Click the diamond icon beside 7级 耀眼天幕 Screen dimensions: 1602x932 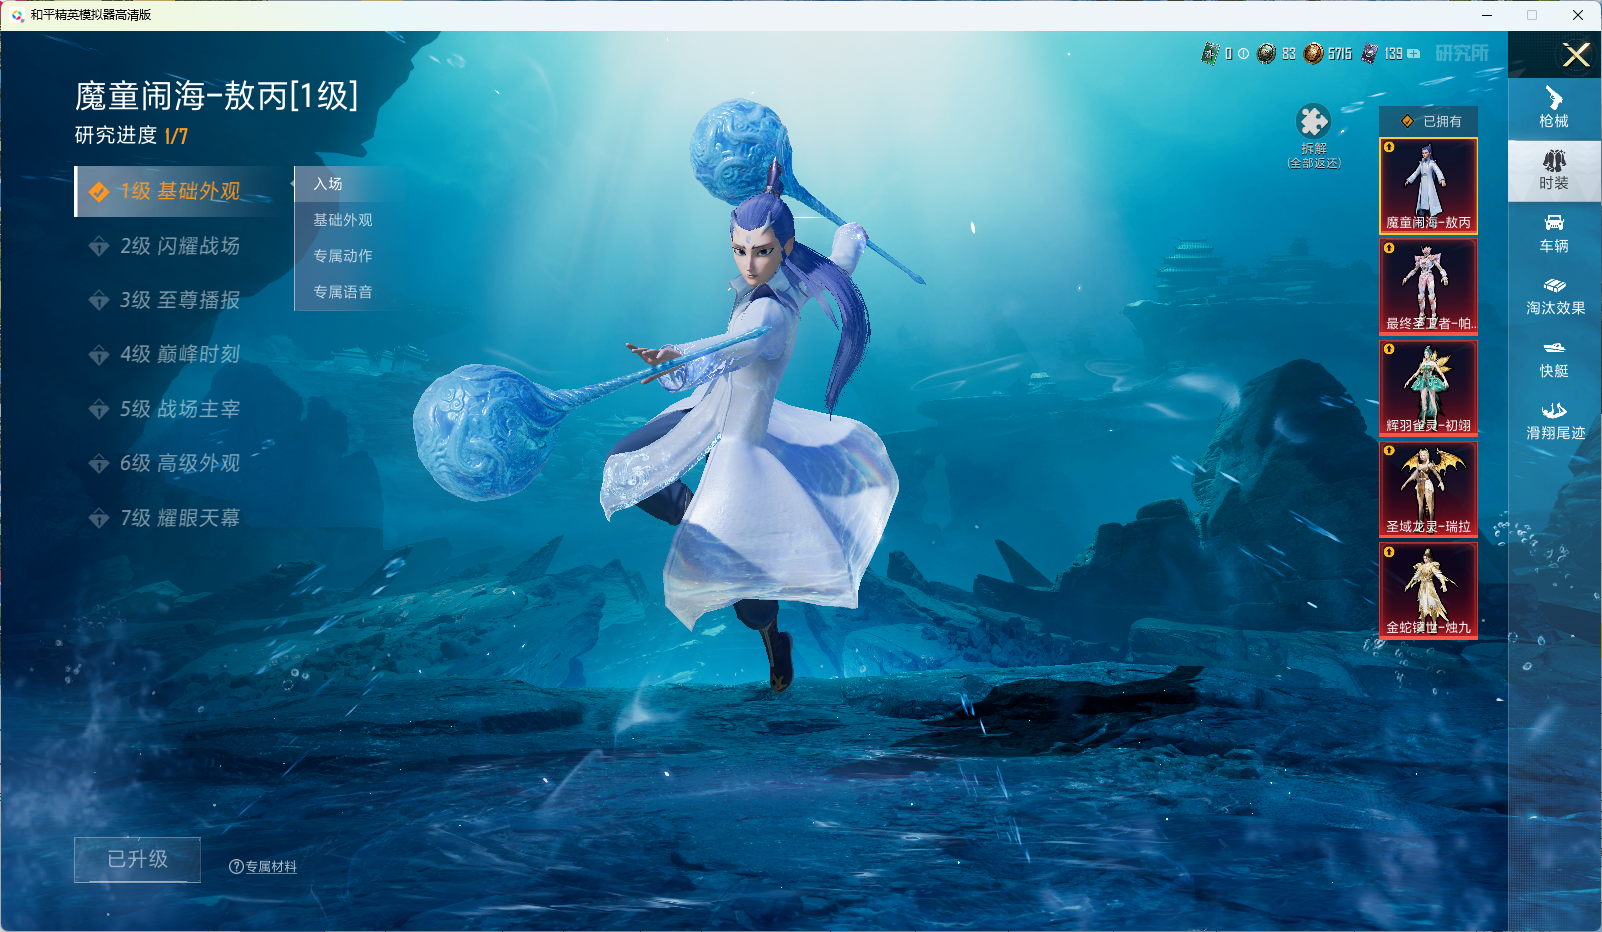(99, 518)
